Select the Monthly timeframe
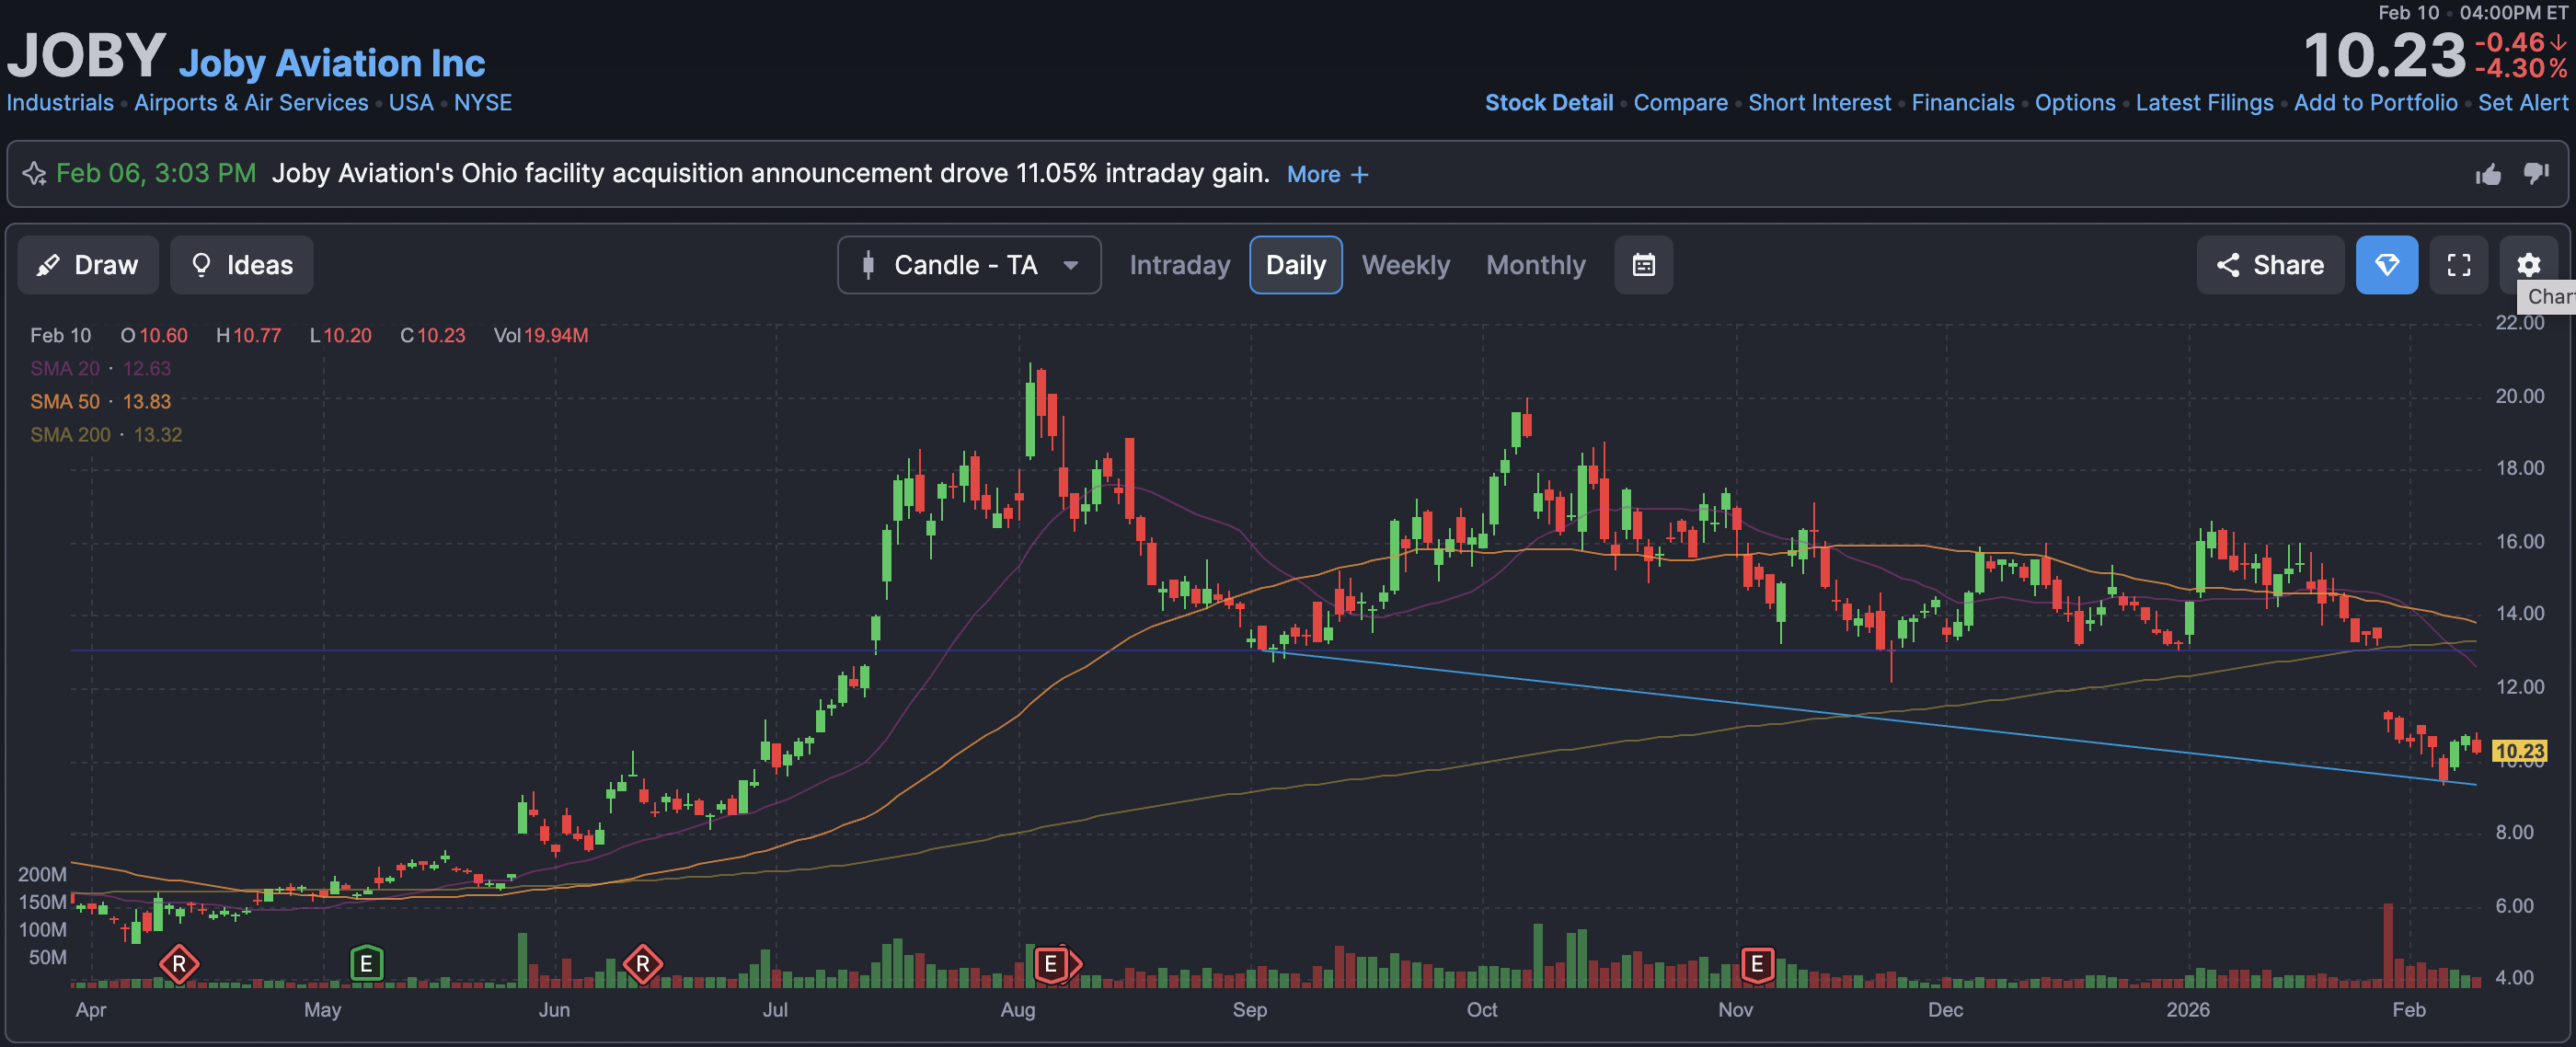Screen dimensions: 2576x1047 [1535, 265]
